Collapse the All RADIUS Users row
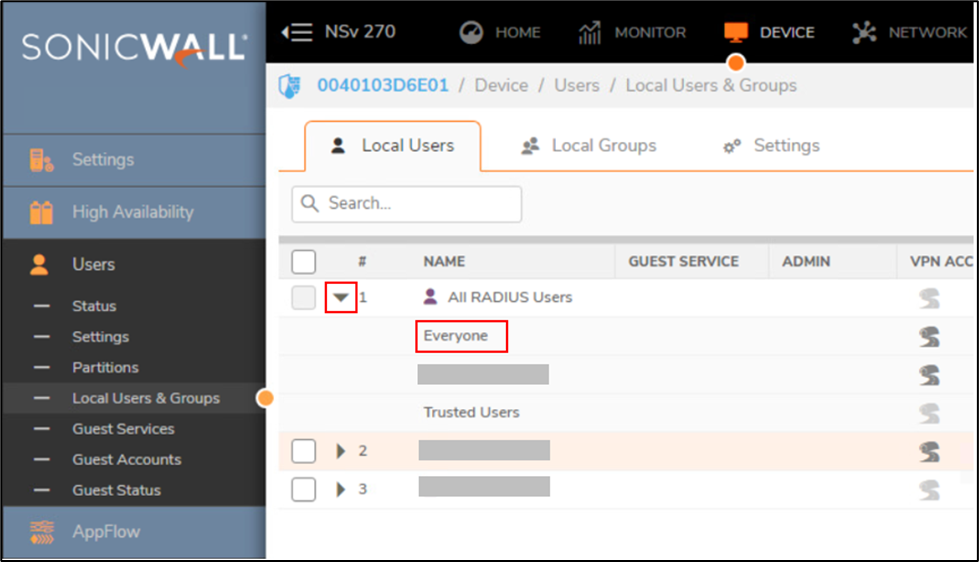This screenshot has height=562, width=979. tap(341, 298)
